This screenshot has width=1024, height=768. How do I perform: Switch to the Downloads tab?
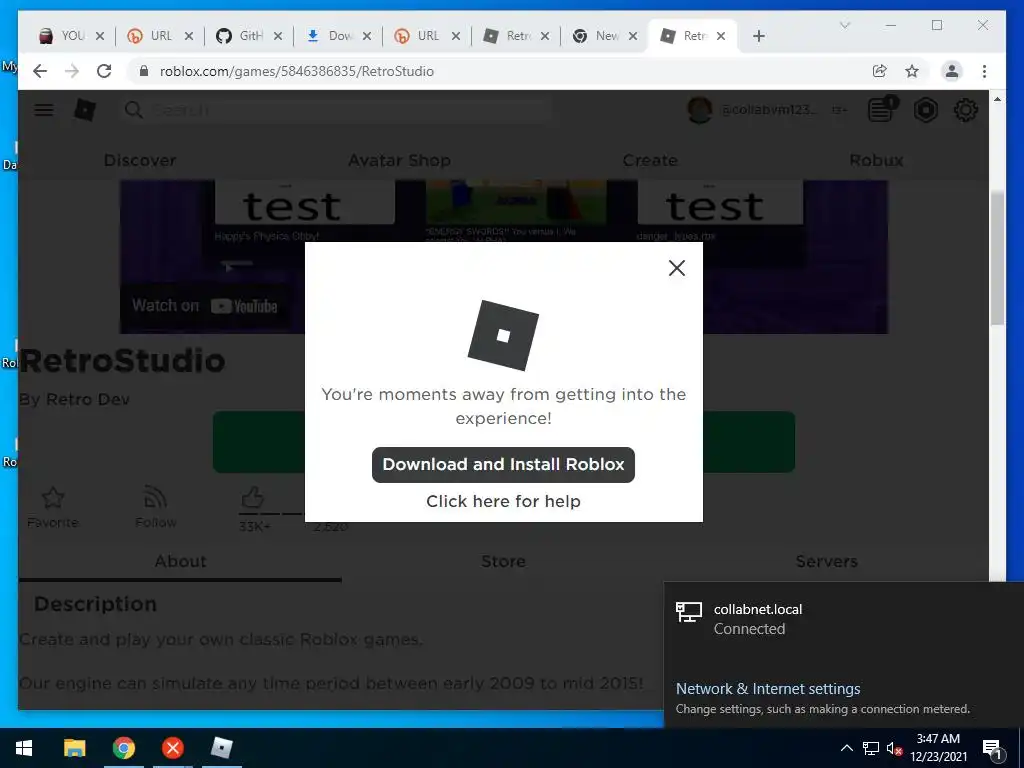coord(330,36)
